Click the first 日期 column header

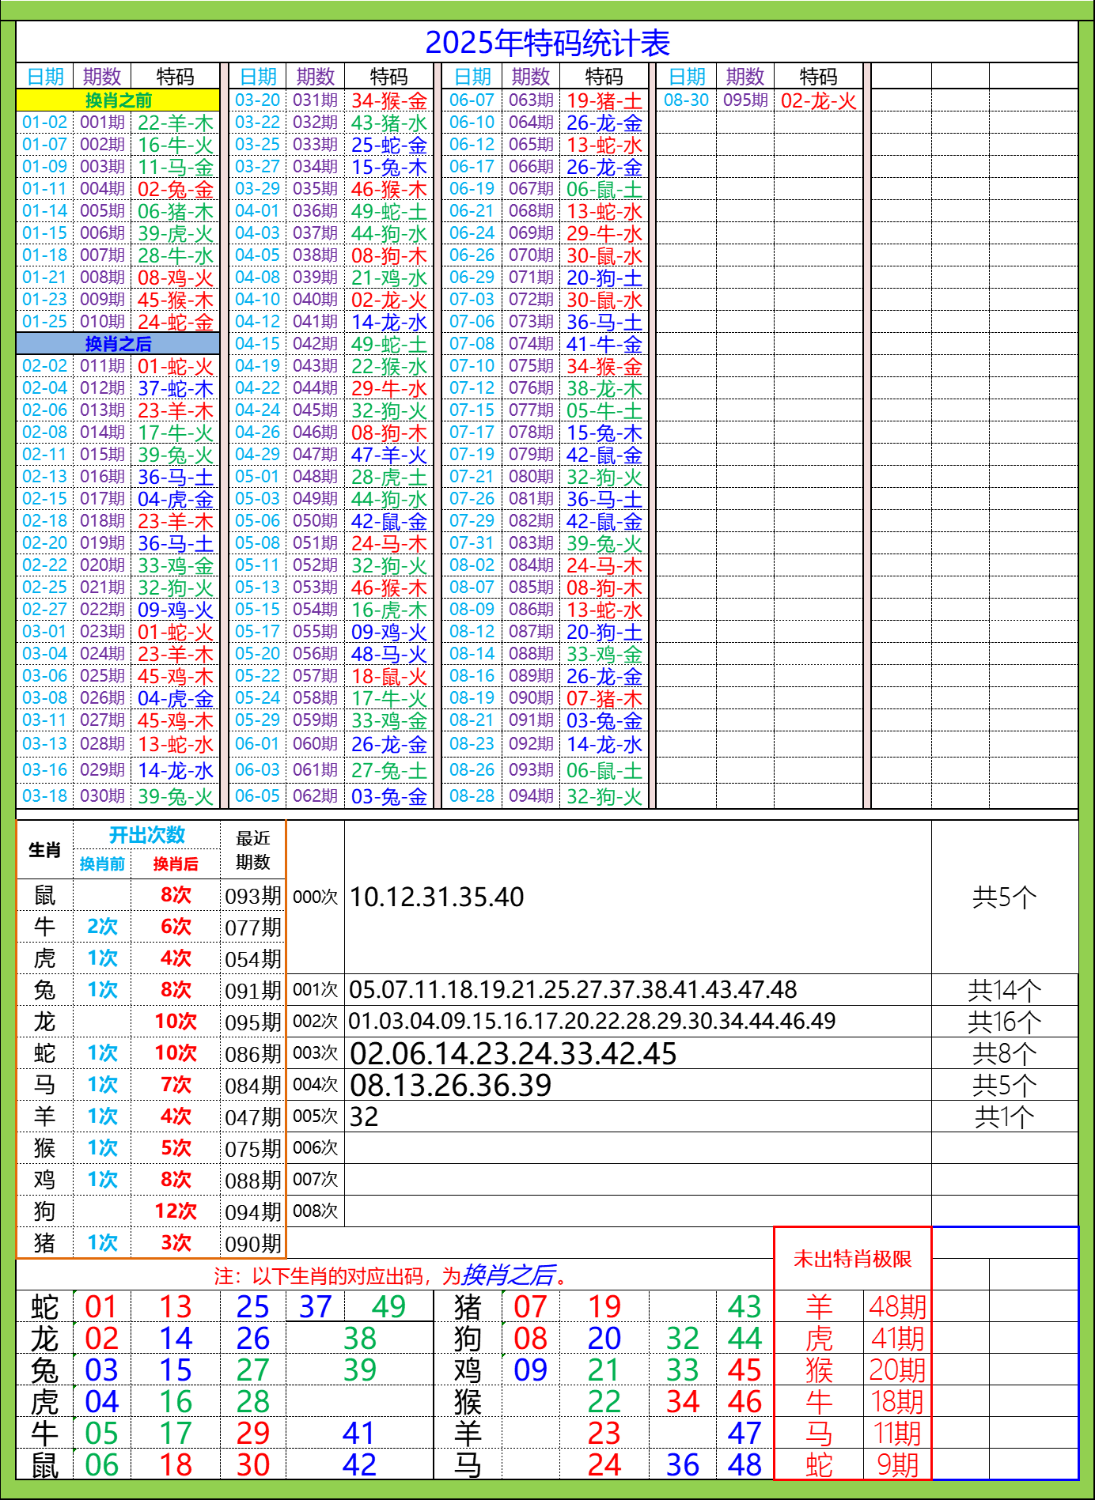click(44, 74)
